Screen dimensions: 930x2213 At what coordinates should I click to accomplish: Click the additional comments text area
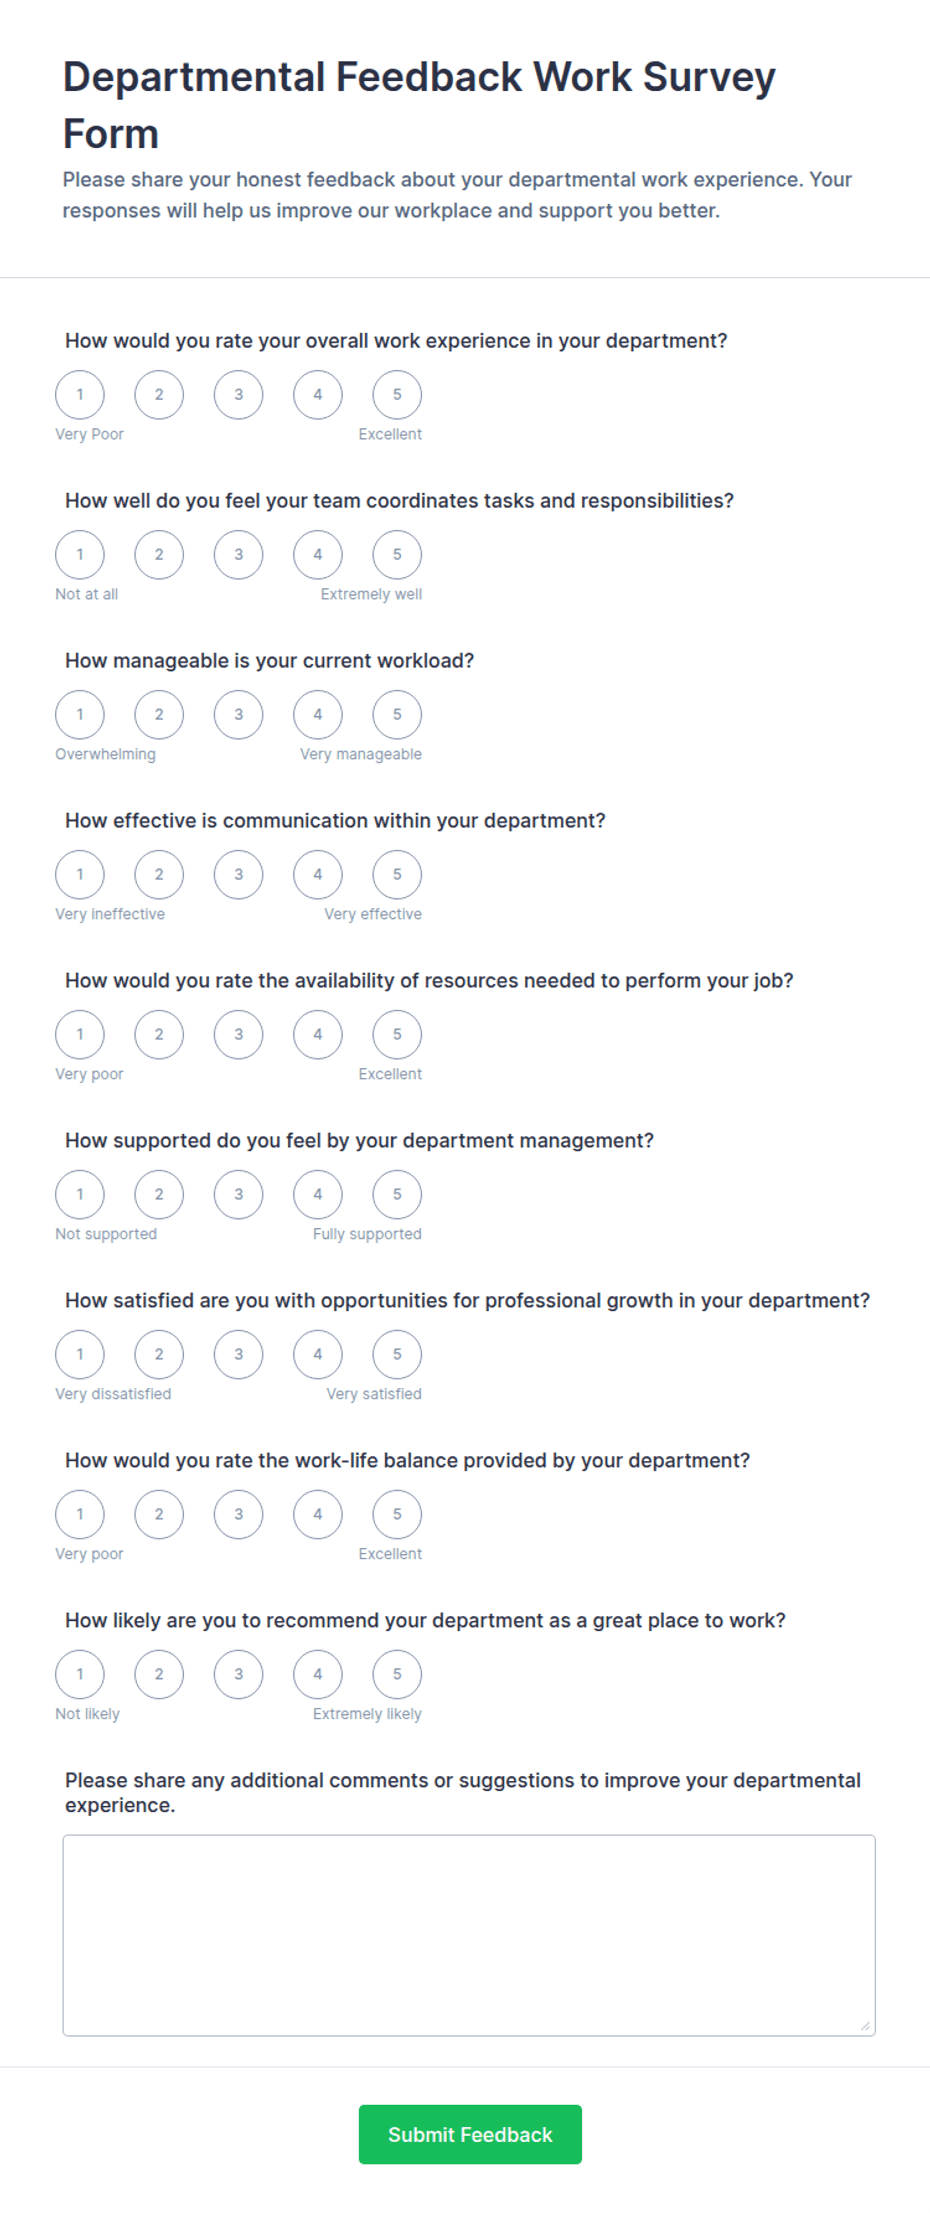[x=469, y=1935]
